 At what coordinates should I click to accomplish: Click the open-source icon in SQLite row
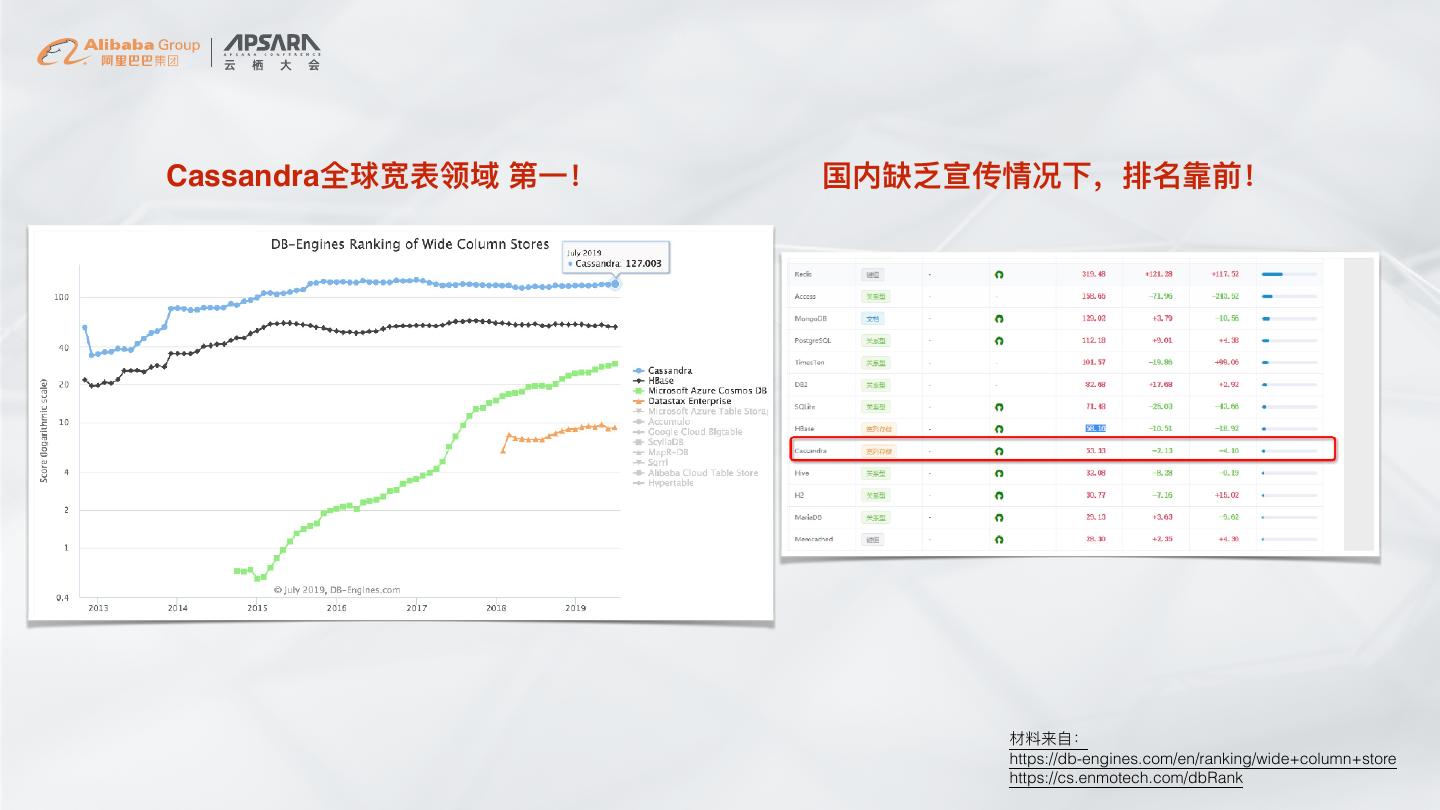[x=999, y=407]
